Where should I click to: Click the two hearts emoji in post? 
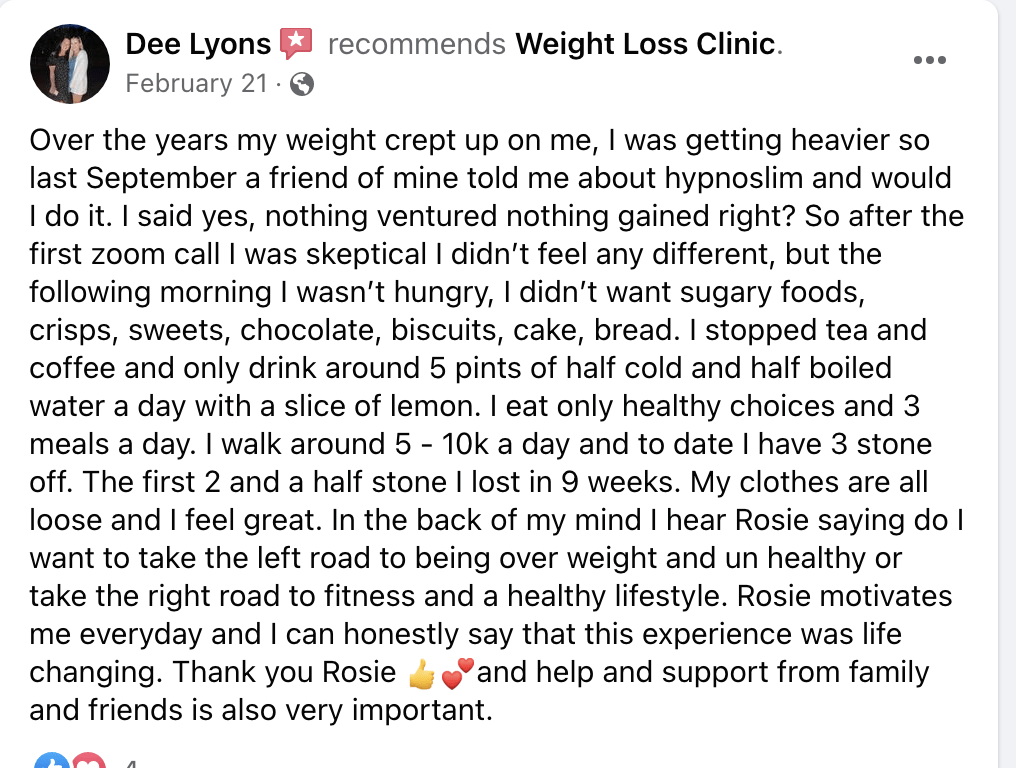click(457, 673)
